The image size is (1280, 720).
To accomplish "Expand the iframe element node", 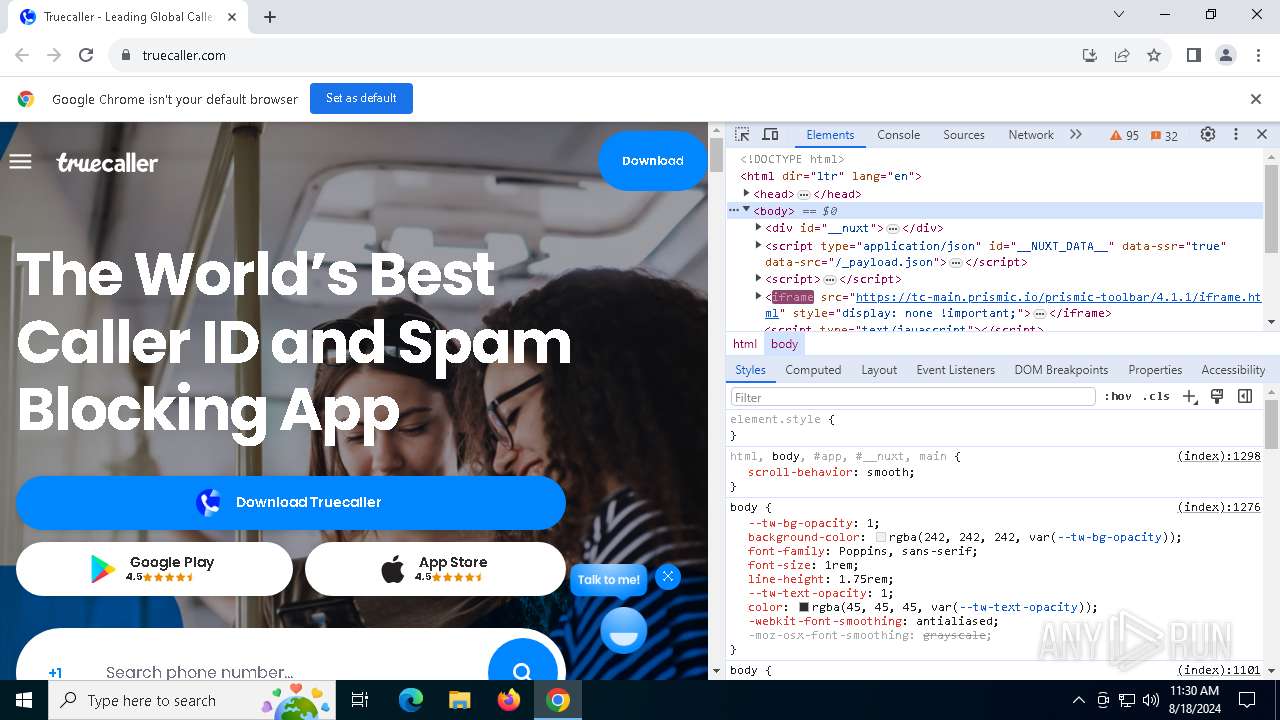I will pyautogui.click(x=758, y=296).
